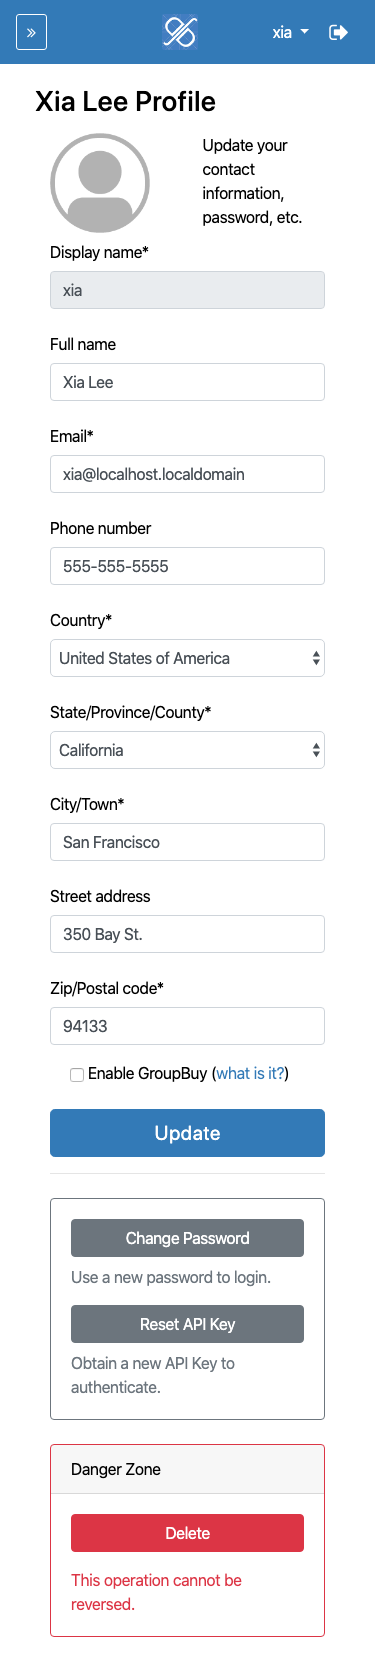Click the site logo in the header
This screenshot has height=1657, width=375.
pyautogui.click(x=180, y=32)
